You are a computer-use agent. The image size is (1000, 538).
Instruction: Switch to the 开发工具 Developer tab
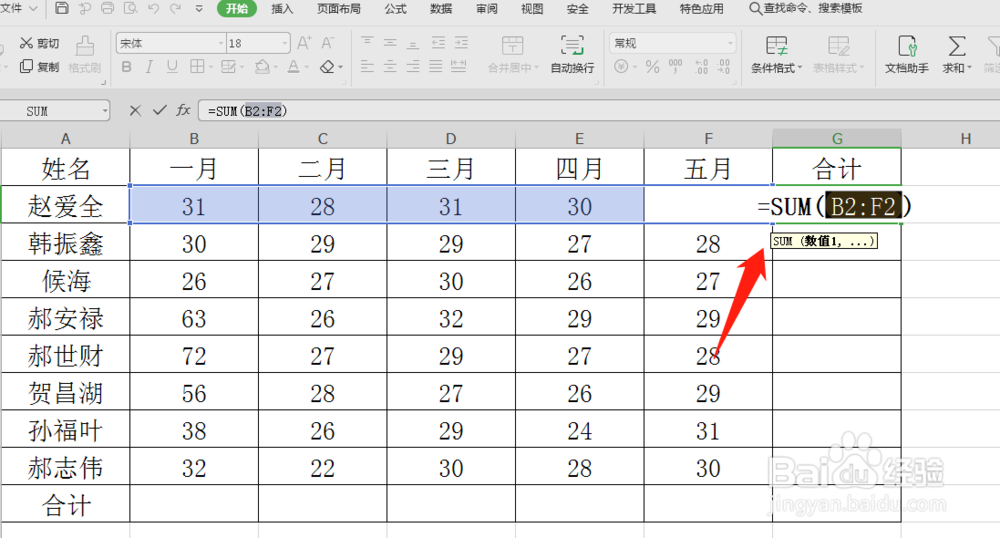(634, 8)
